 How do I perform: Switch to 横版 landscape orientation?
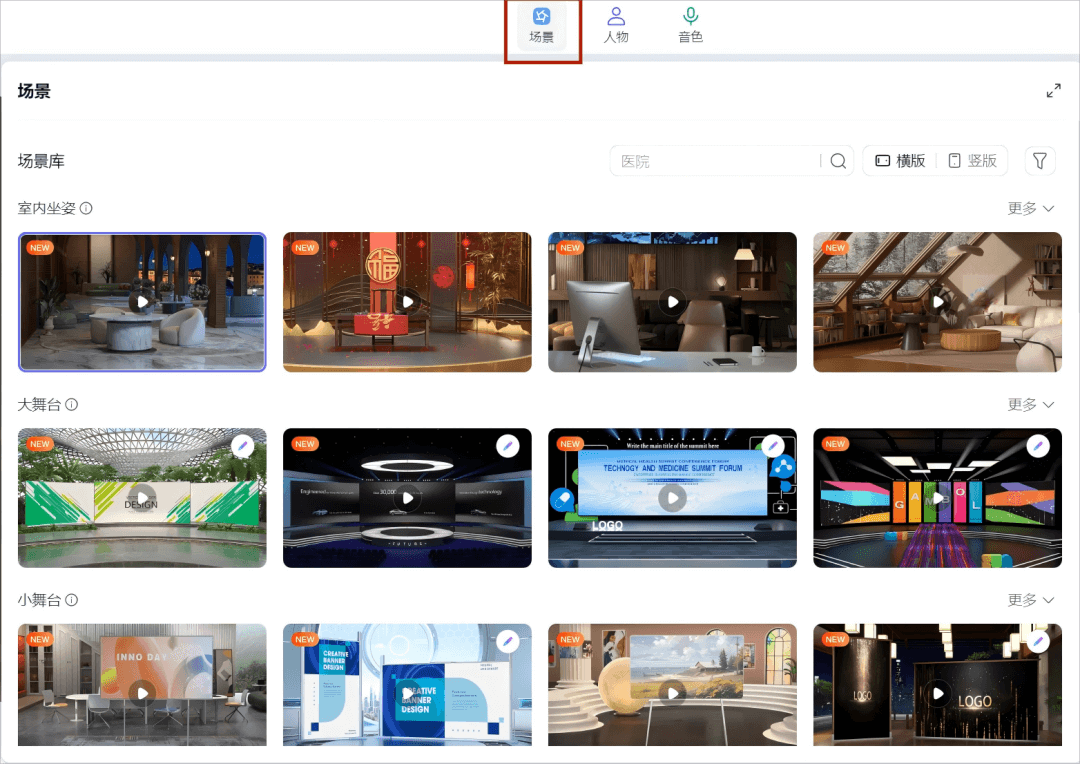(x=900, y=161)
